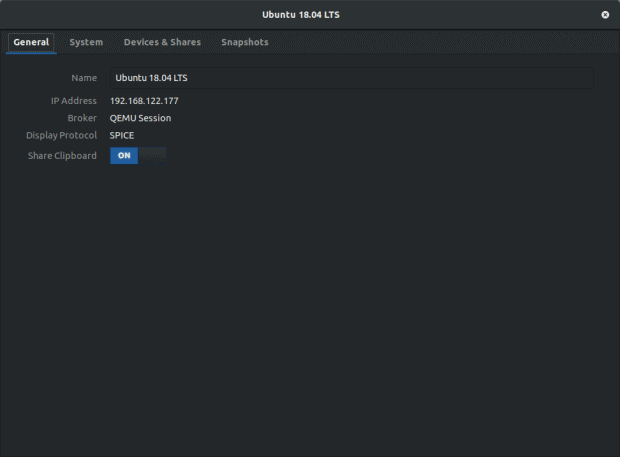Click the window title Ubuntu 18.04 LTS
620x457 pixels.
coord(309,15)
